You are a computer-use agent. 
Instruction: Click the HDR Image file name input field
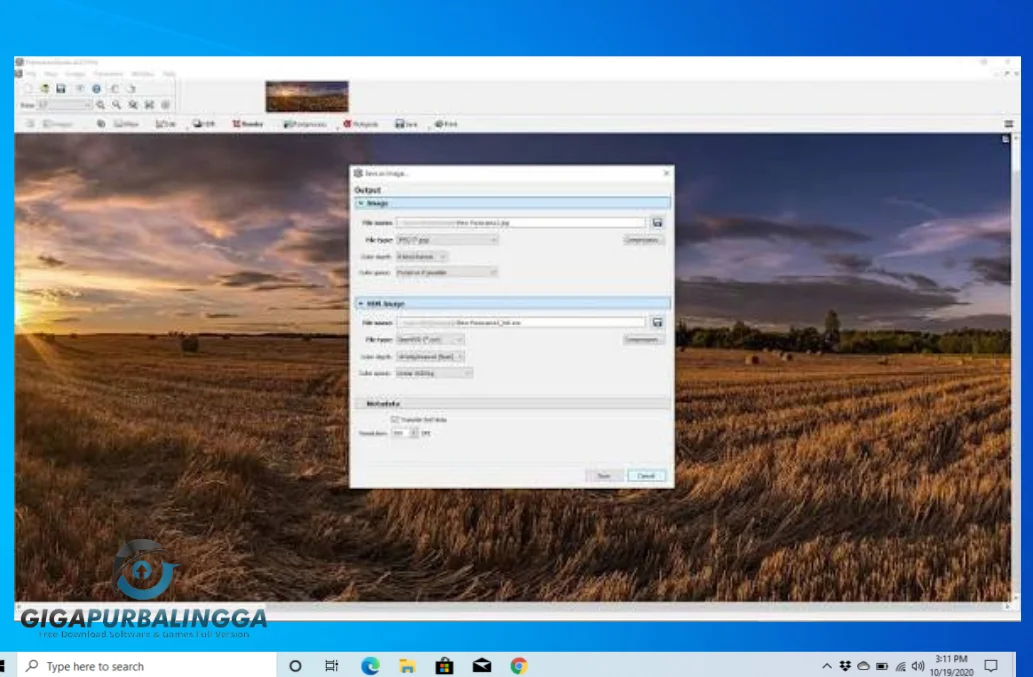click(521, 323)
